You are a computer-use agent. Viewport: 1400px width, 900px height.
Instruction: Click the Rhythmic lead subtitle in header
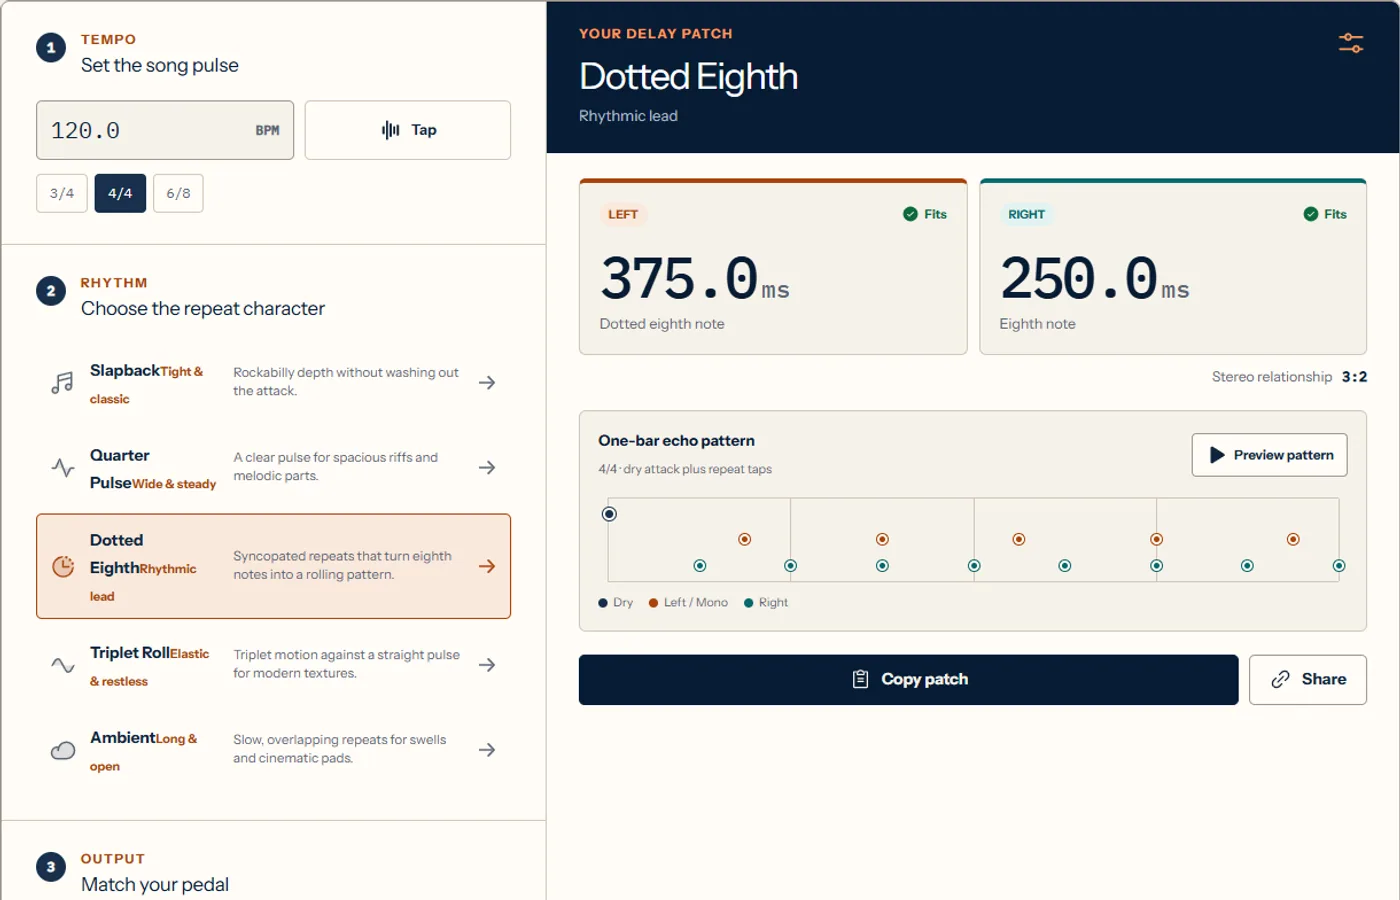(628, 116)
